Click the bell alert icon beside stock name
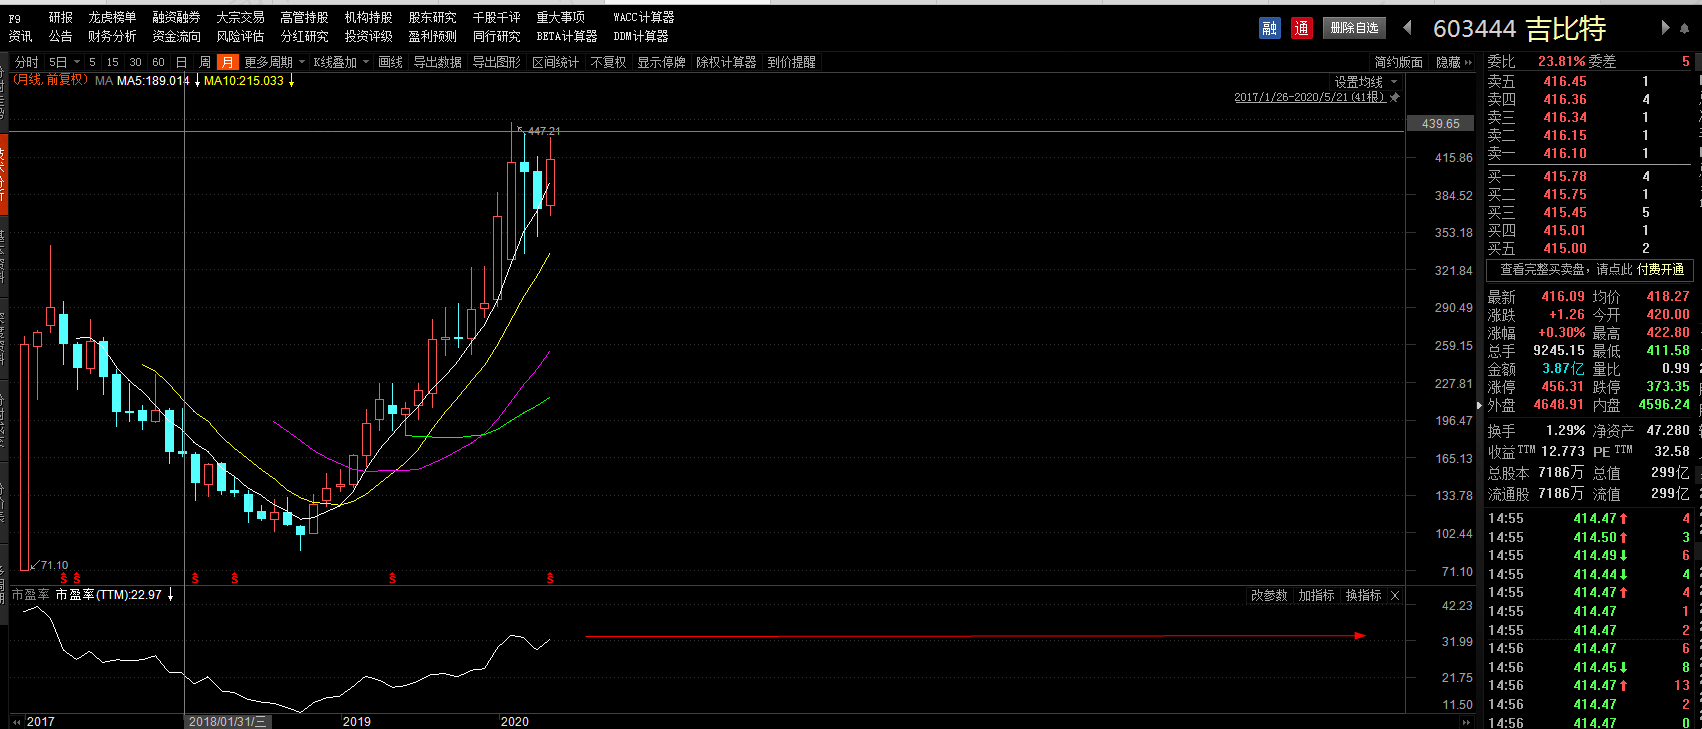 pos(1685,29)
